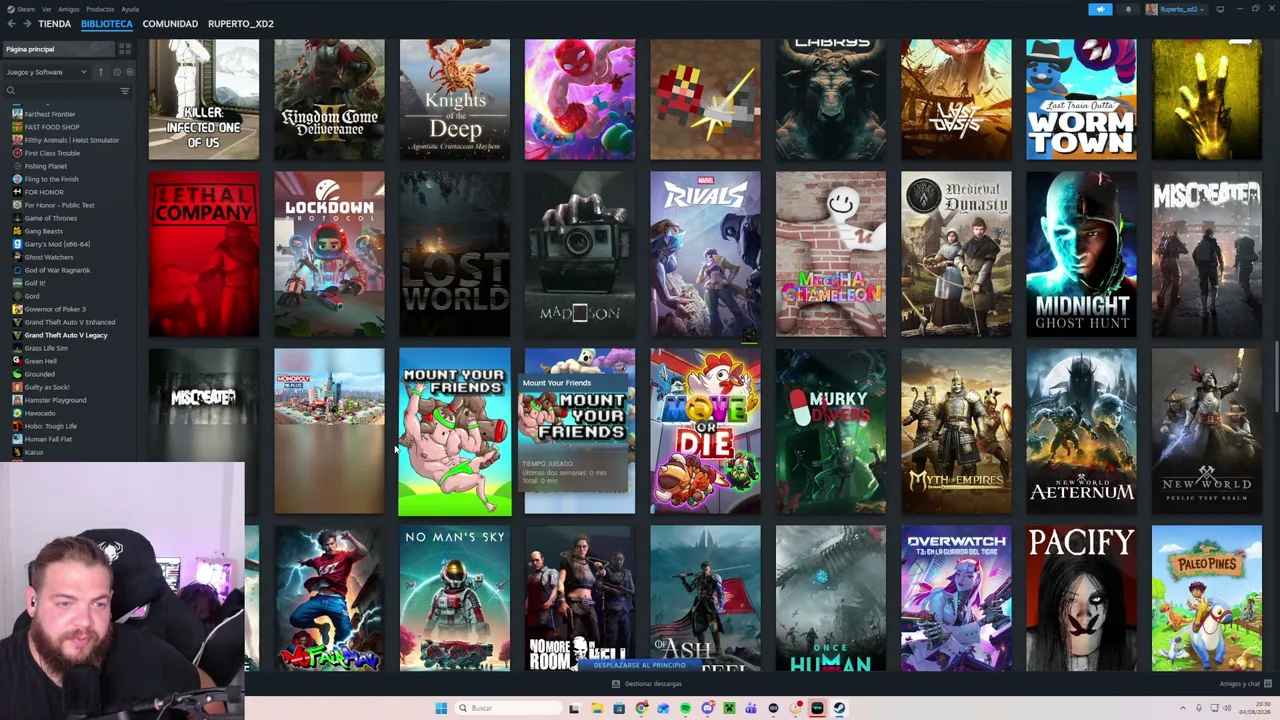Enter Big Picture mode from the title bar
The height and width of the screenshot is (720, 1280).
pos(1220,9)
